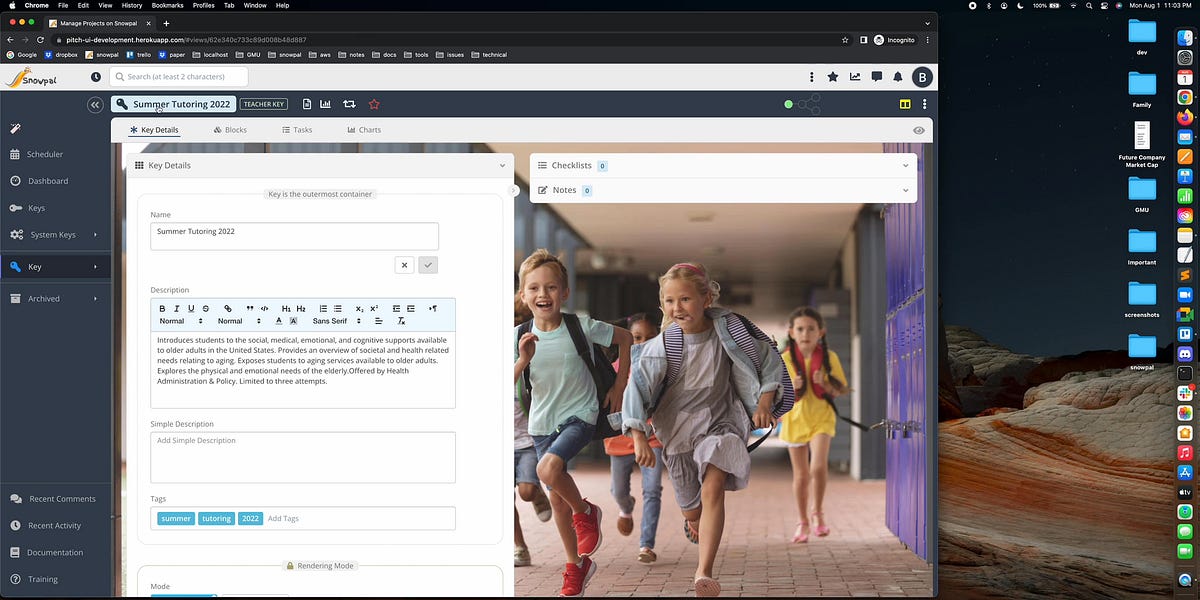Increase indent in description editor
The image size is (1200, 600).
pos(411,308)
